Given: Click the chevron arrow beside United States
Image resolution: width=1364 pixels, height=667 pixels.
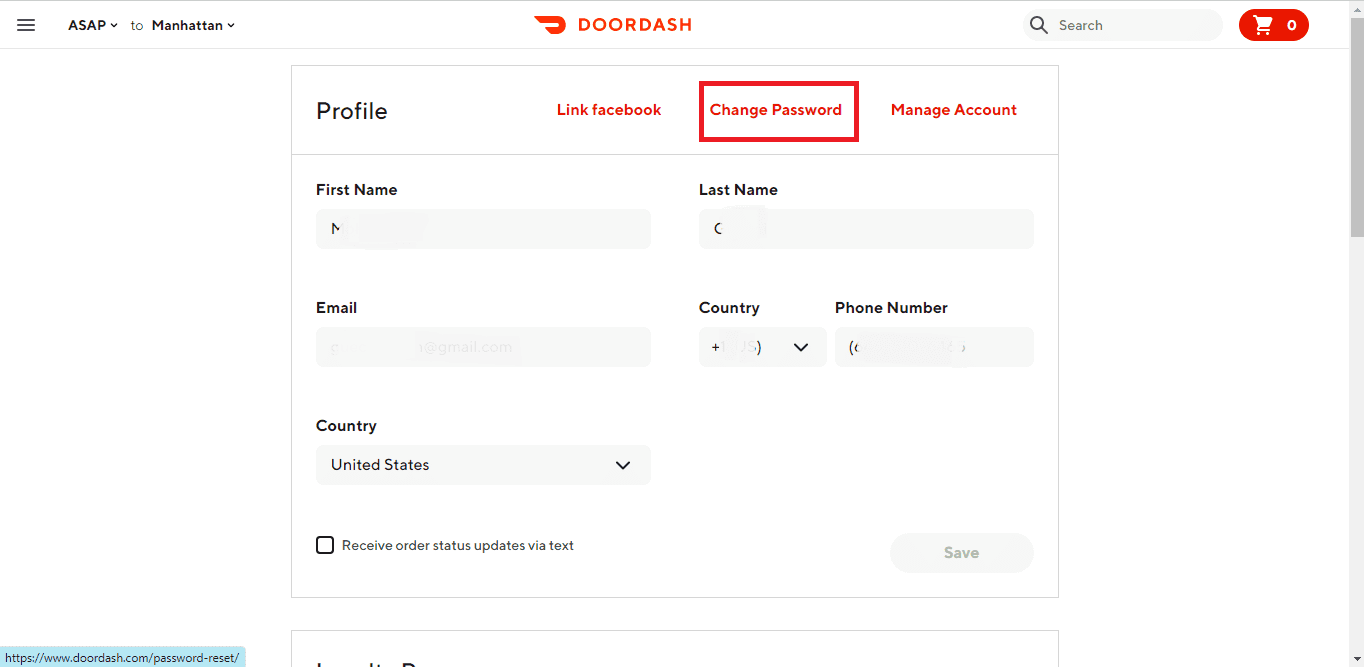Looking at the screenshot, I should pyautogui.click(x=623, y=465).
